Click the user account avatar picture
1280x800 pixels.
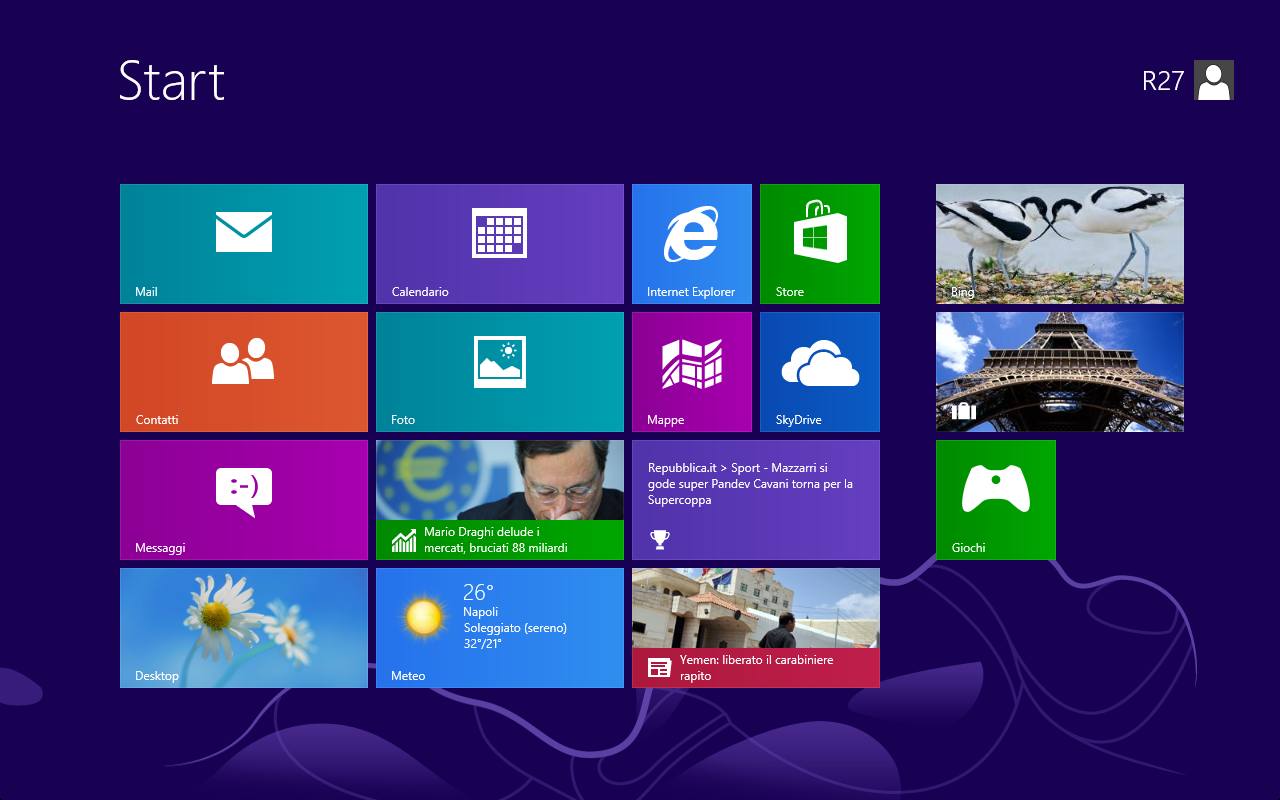pos(1214,80)
